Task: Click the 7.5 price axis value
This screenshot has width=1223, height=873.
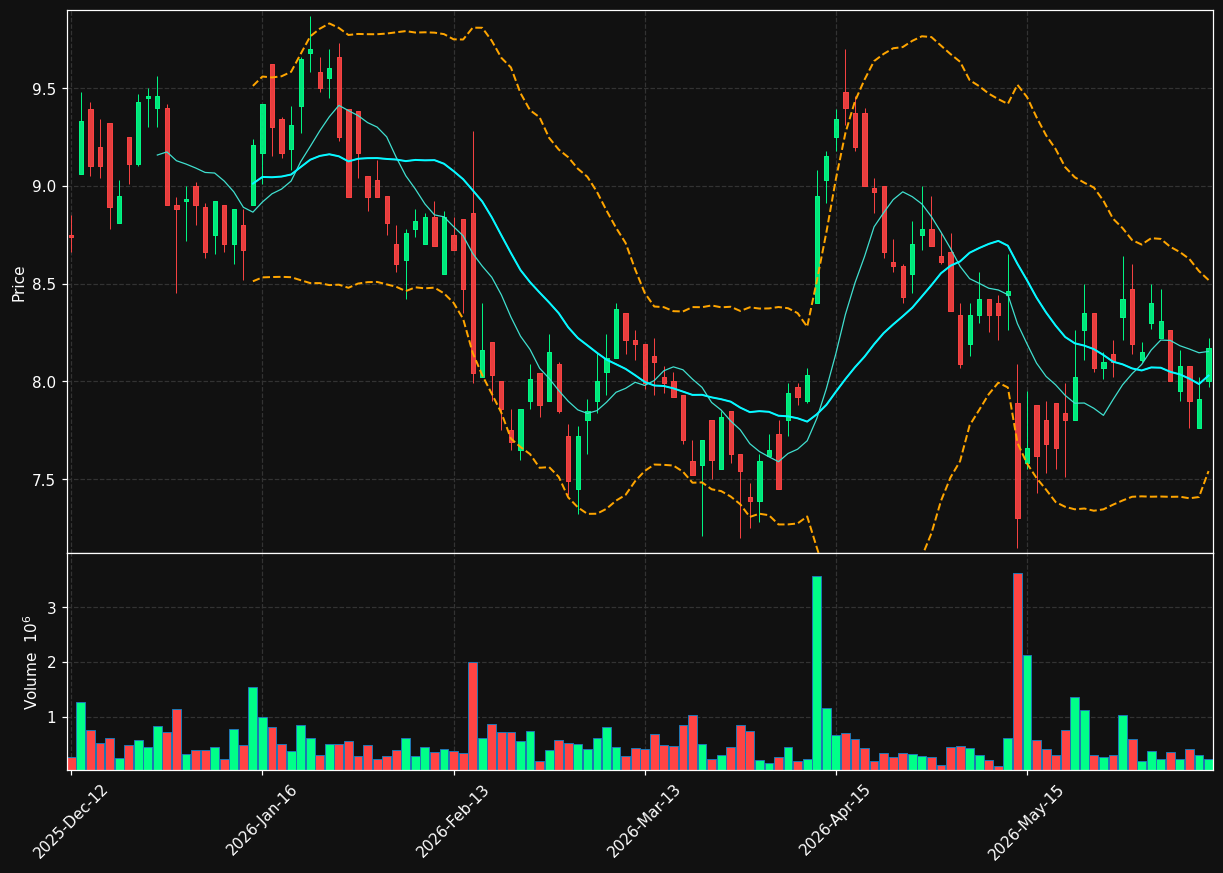Action: (44, 480)
